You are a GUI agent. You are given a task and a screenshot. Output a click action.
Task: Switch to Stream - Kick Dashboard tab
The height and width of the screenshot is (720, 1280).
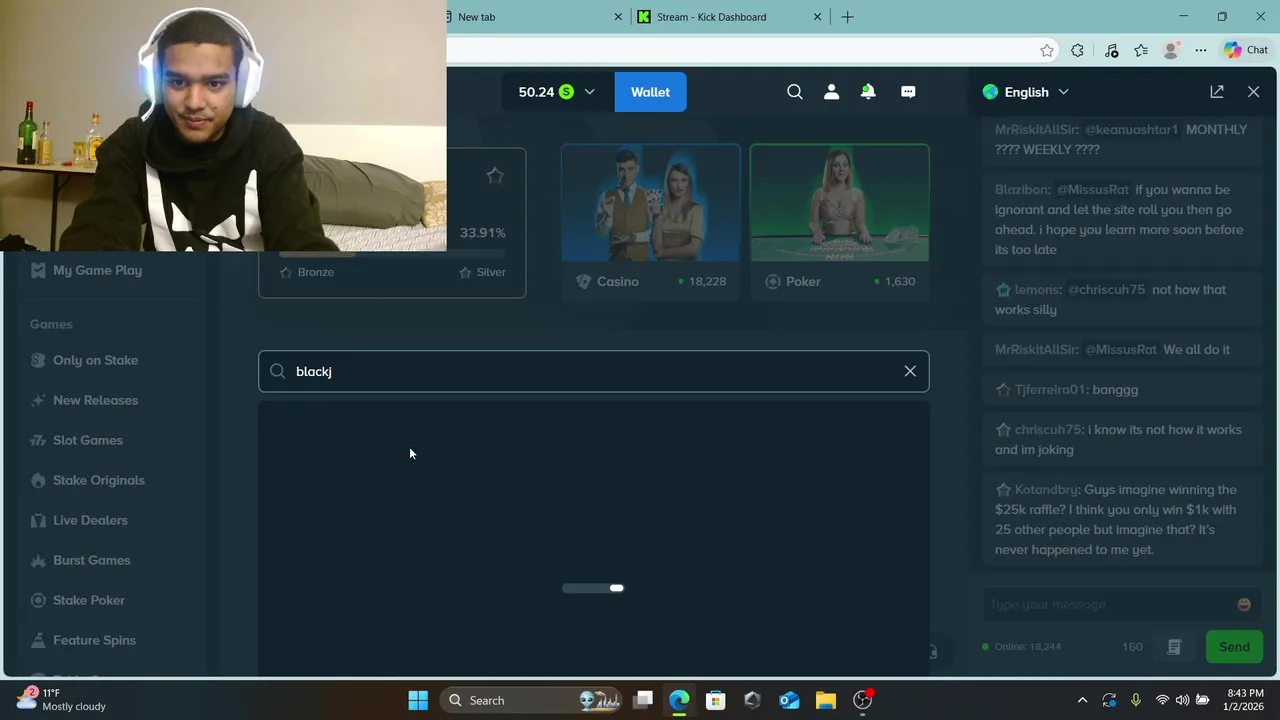click(x=711, y=17)
